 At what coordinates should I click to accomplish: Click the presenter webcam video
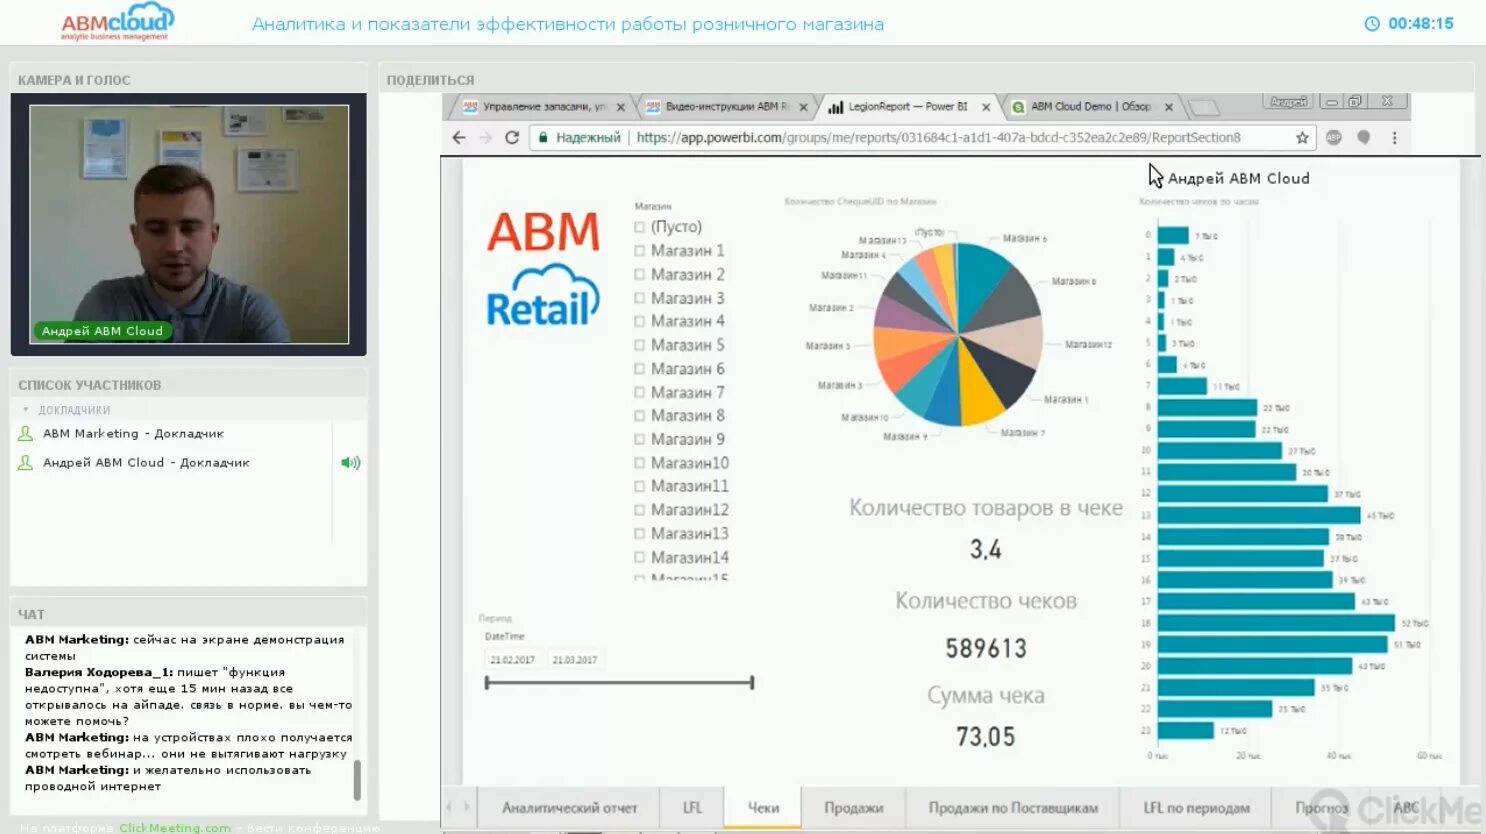pos(189,224)
